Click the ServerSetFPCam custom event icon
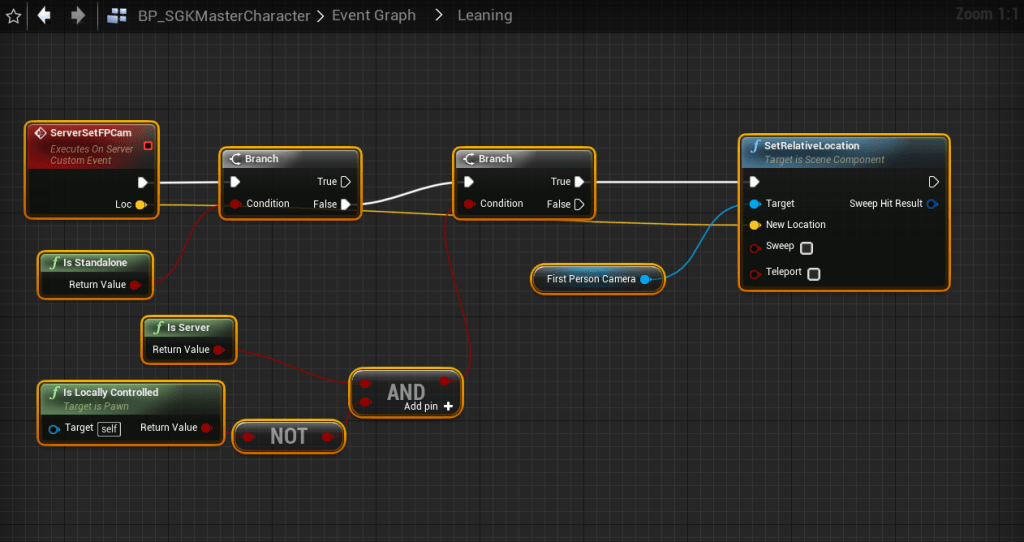This screenshot has height=542, width=1024. [40, 133]
